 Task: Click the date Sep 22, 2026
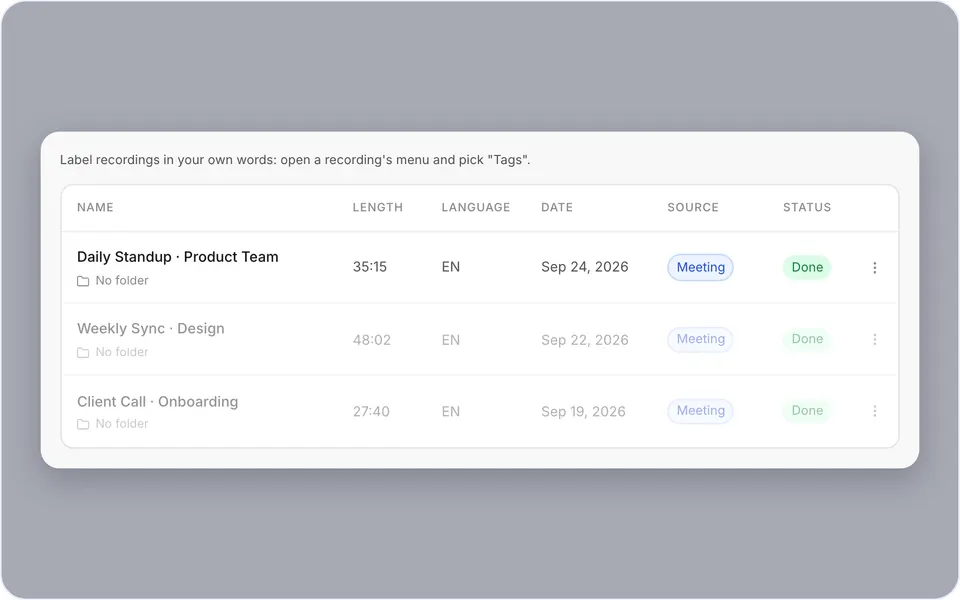coord(585,340)
